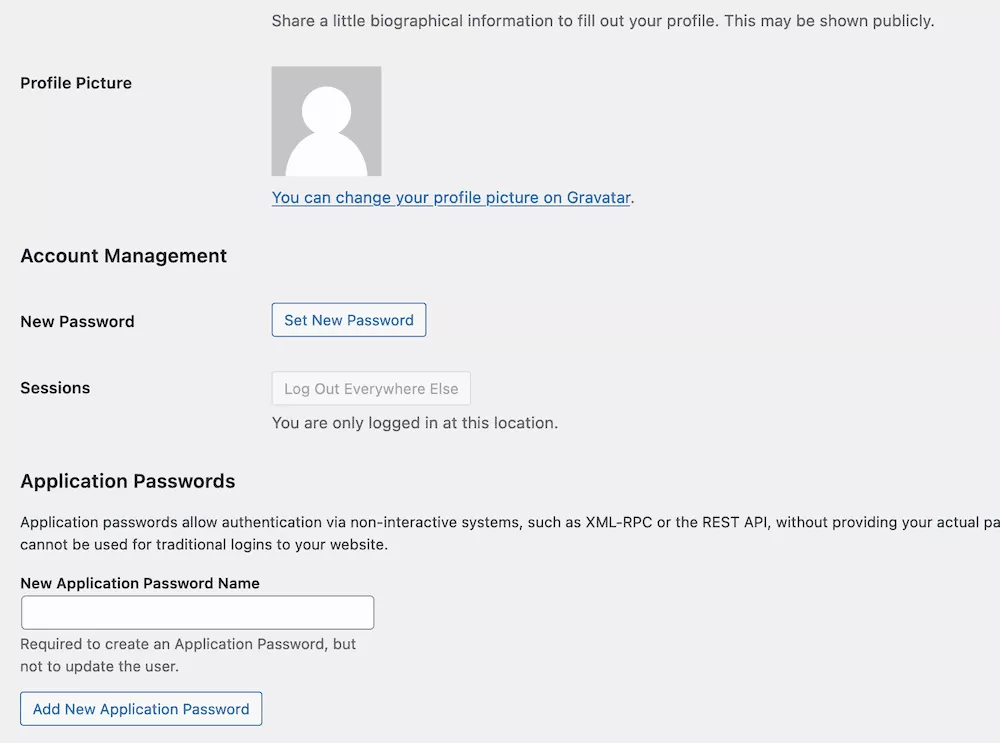Click the 'Required to create an Application Password' hint
This screenshot has width=1000, height=743.
[x=188, y=644]
